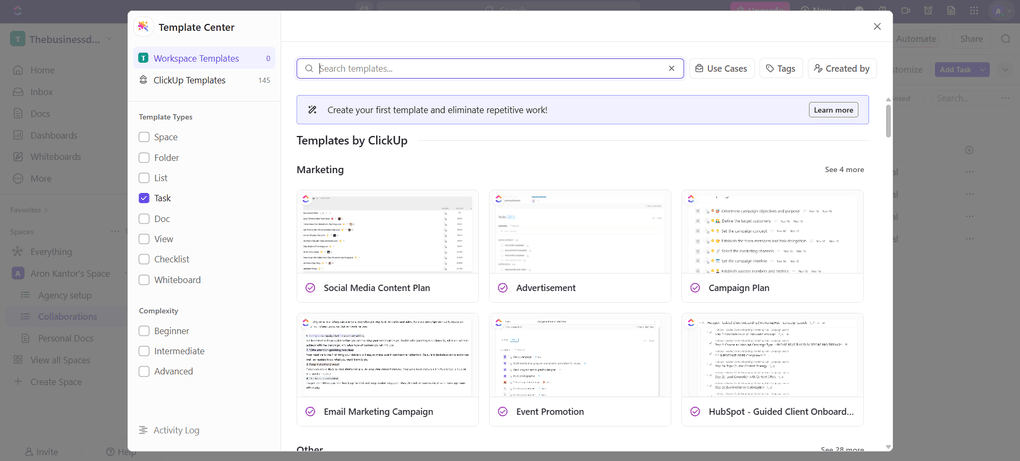Open the apps grid icon in top bar
The height and width of the screenshot is (461, 1020).
[974, 10]
